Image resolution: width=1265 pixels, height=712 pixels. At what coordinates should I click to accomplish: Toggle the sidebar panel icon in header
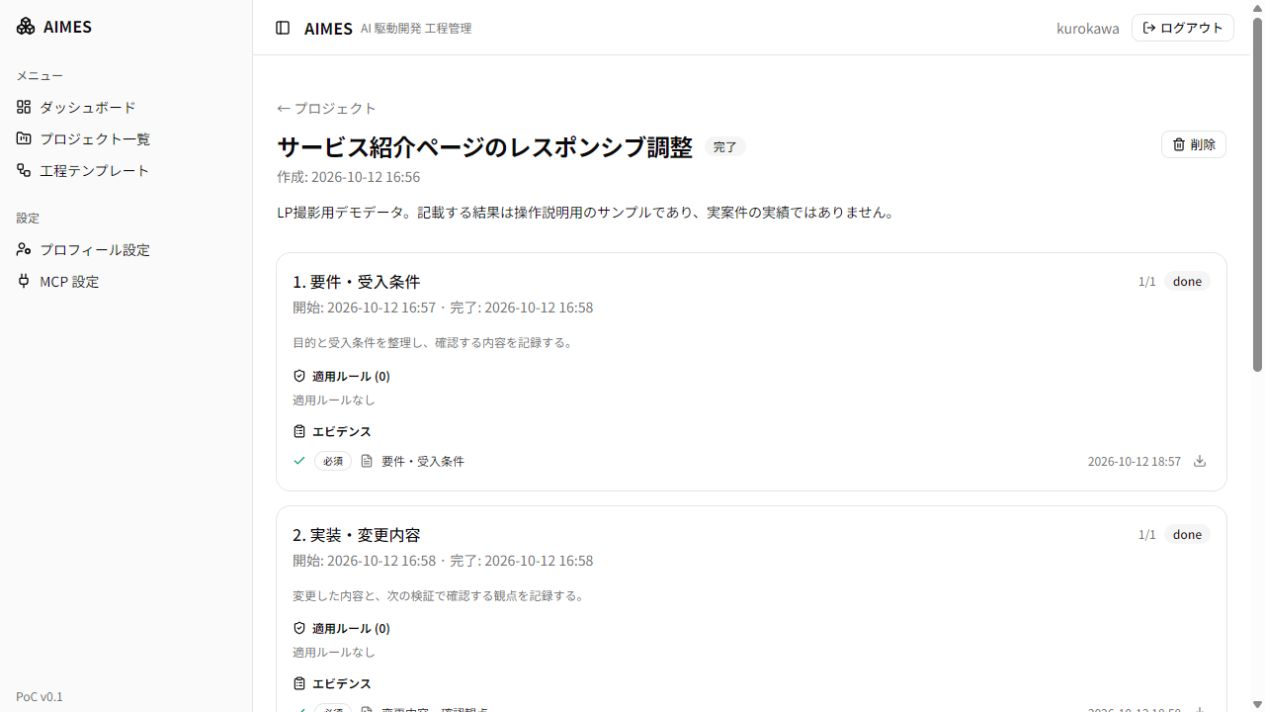coord(283,28)
